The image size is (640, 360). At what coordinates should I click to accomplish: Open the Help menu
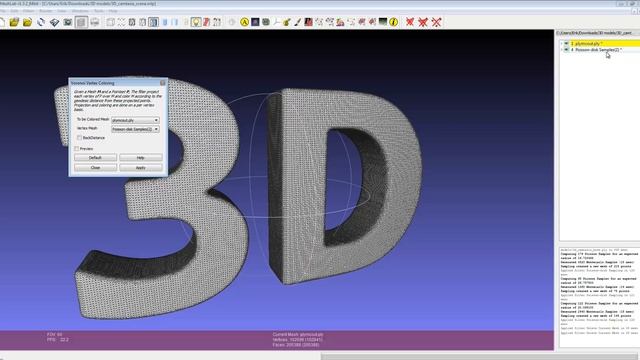click(x=113, y=11)
